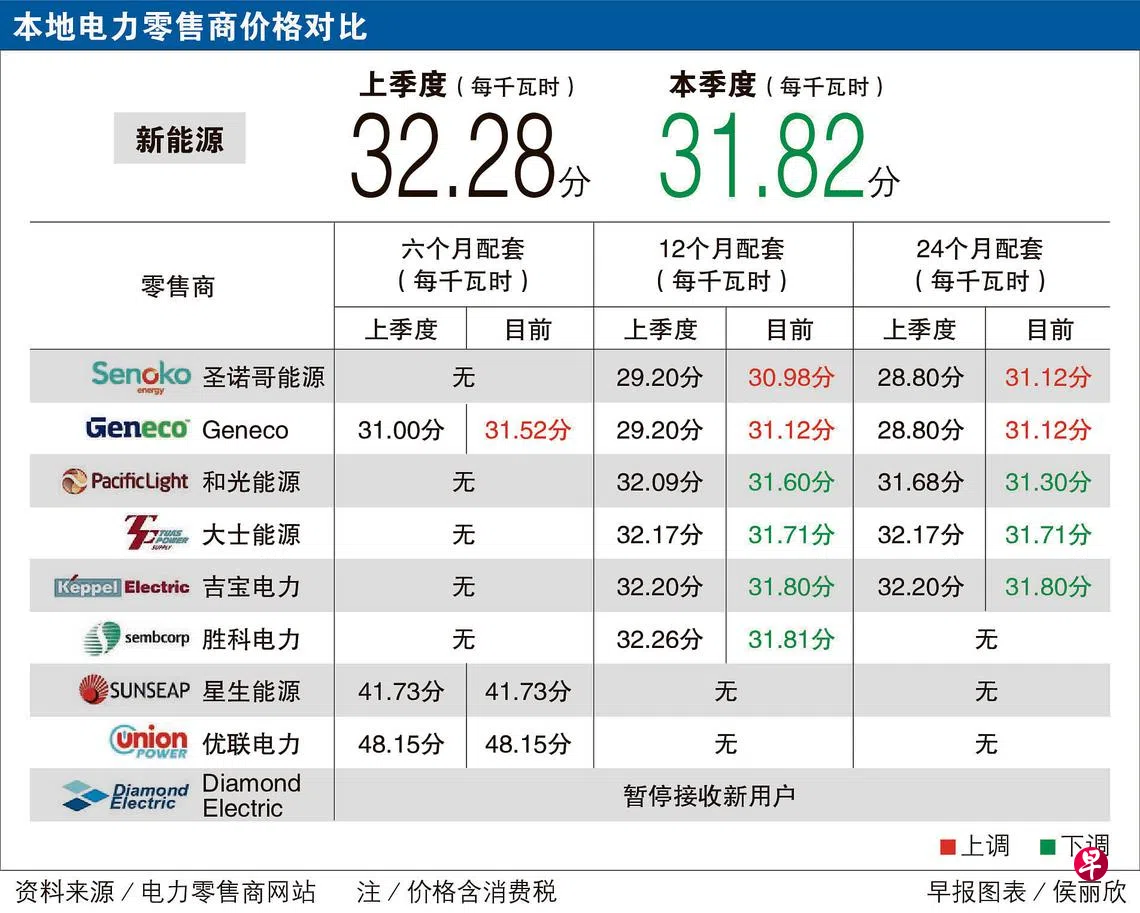Click Geneco's red 31.52分 price cell
The height and width of the screenshot is (913, 1140).
528,430
